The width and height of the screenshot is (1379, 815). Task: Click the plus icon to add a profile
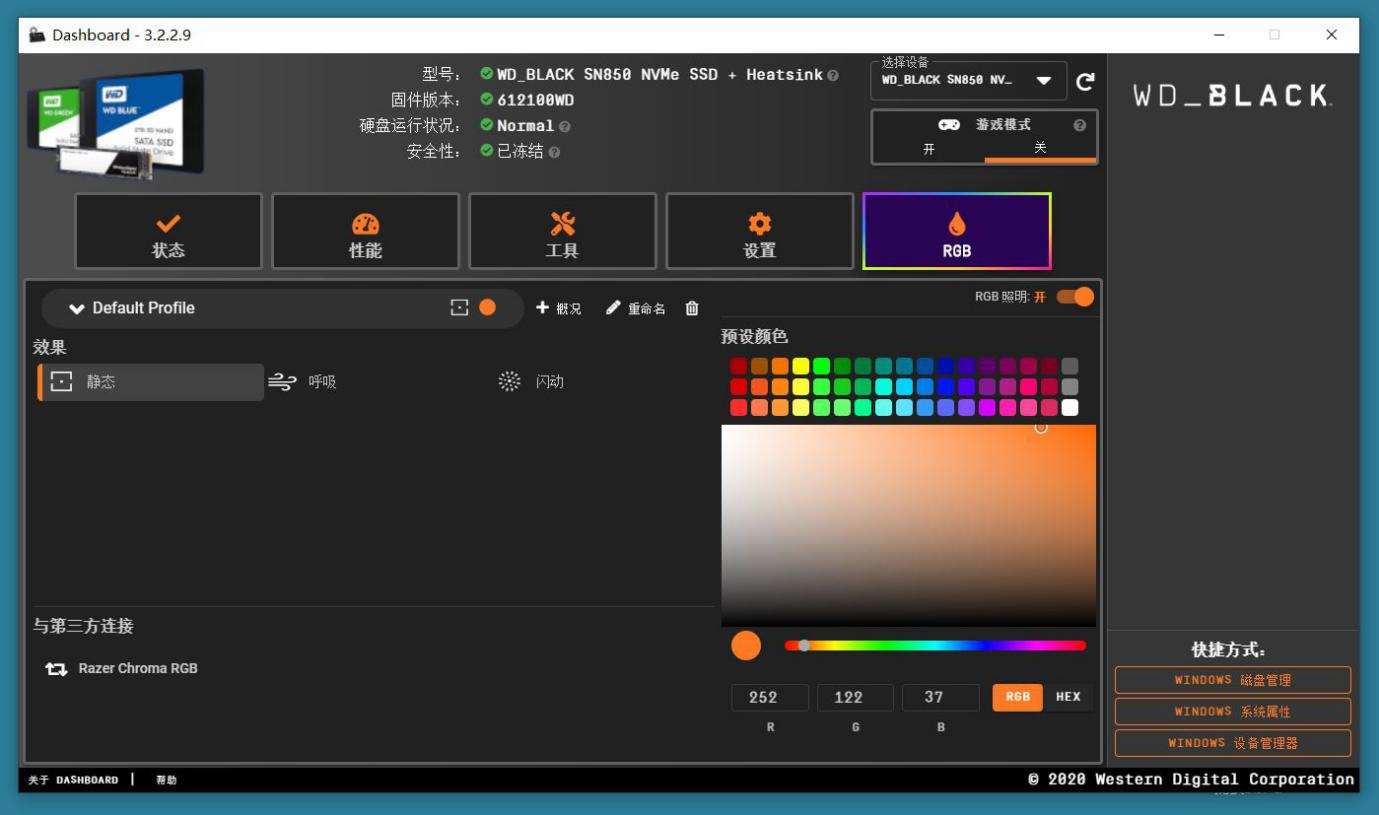click(542, 308)
